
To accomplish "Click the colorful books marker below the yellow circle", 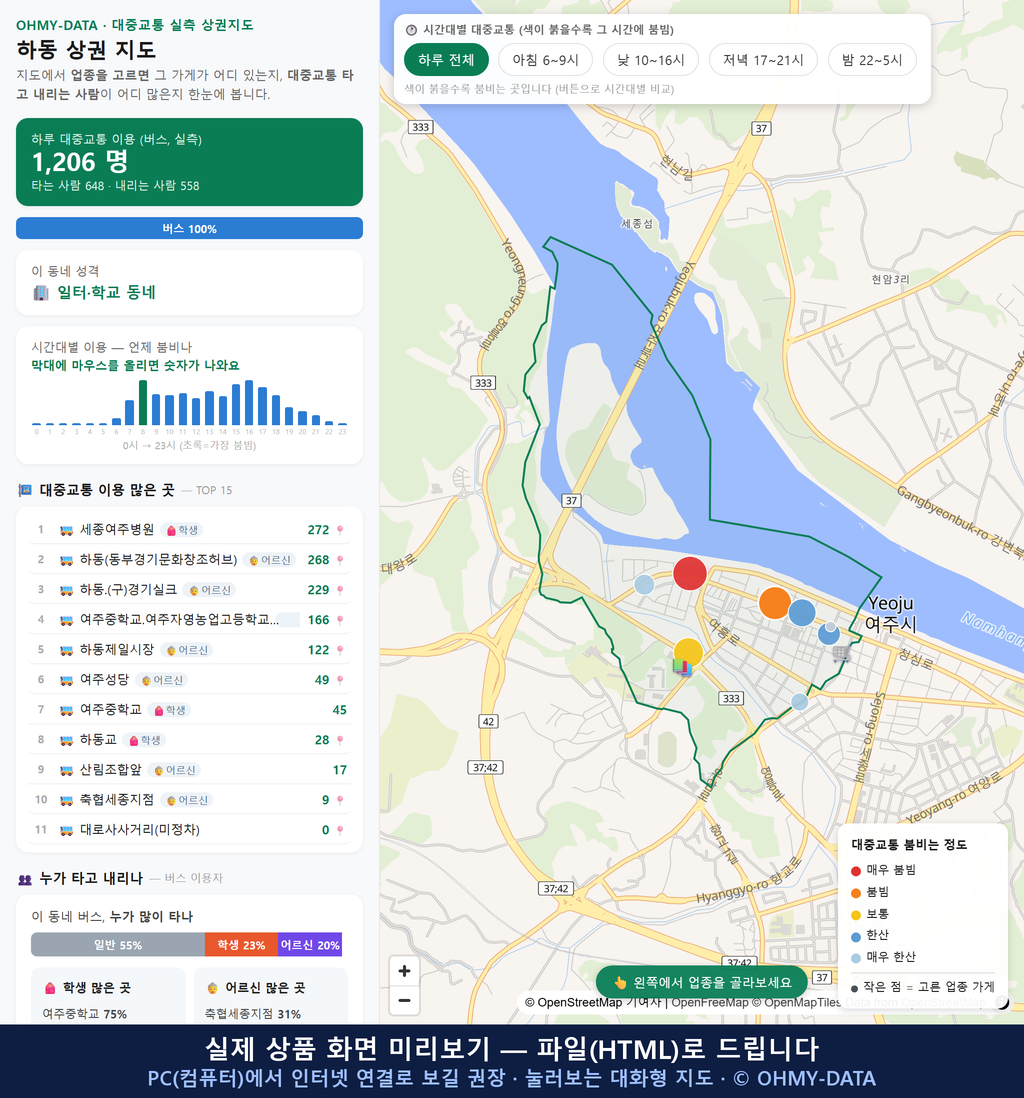I will click(x=682, y=667).
